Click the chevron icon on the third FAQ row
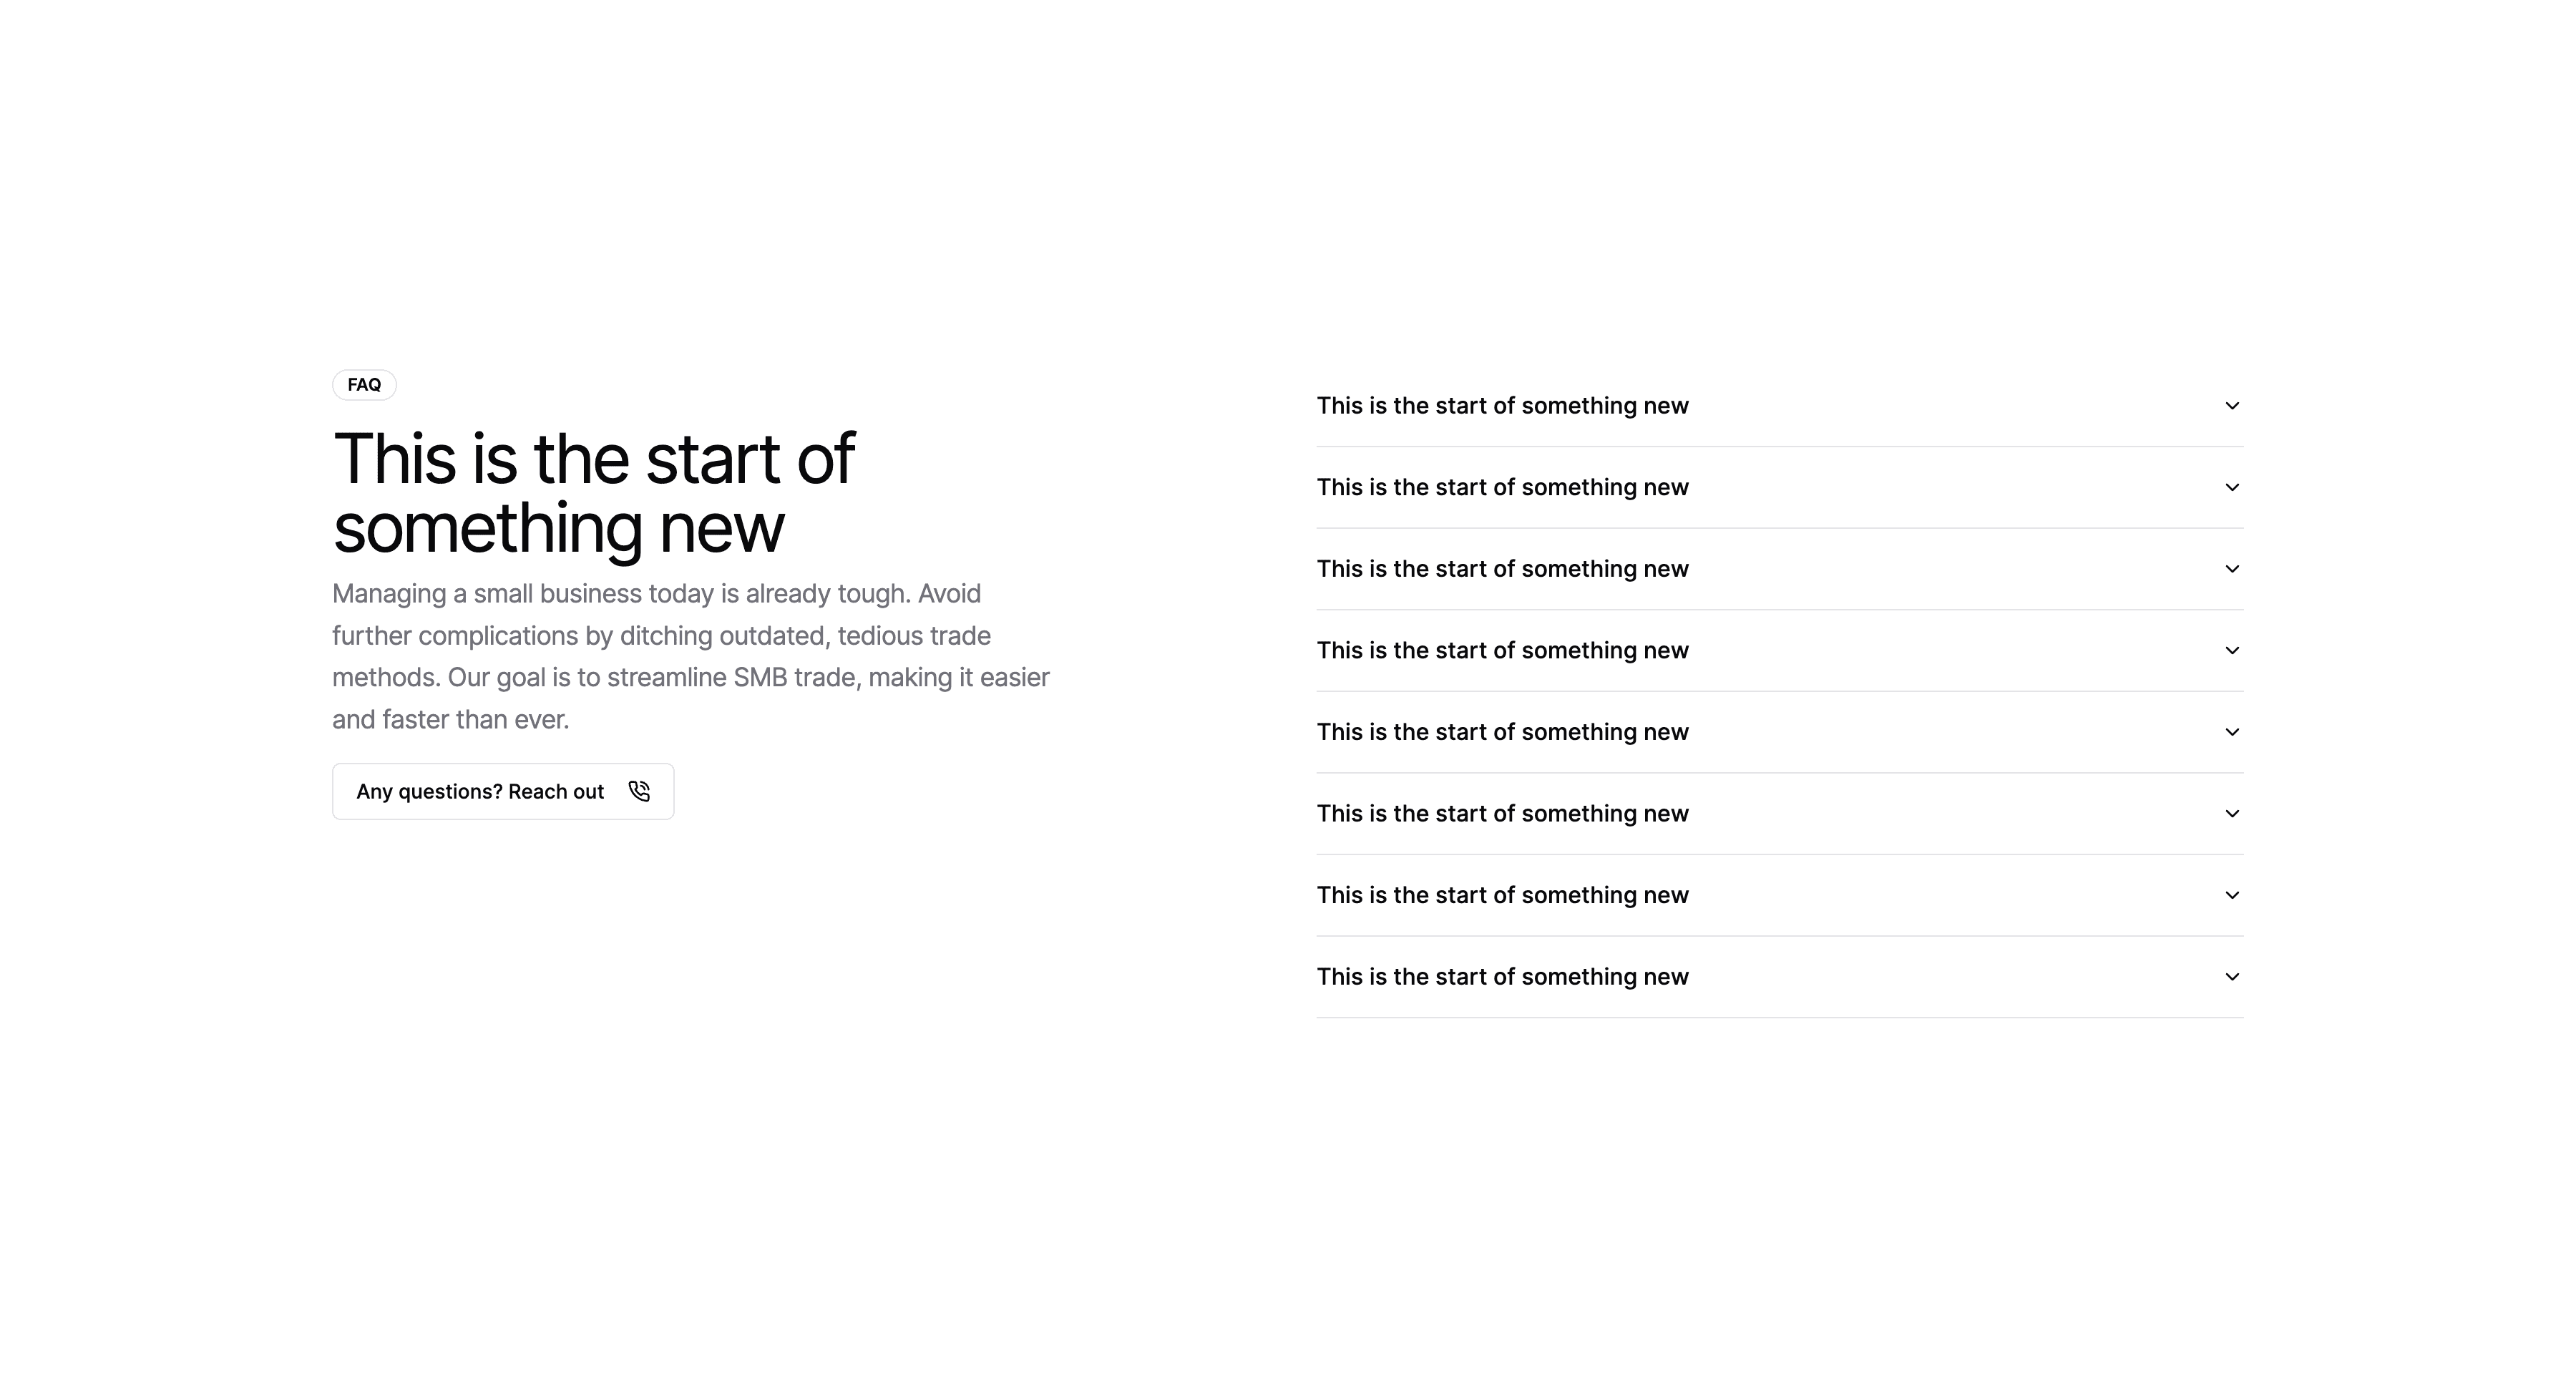The width and height of the screenshot is (2576, 1384). [x=2231, y=569]
